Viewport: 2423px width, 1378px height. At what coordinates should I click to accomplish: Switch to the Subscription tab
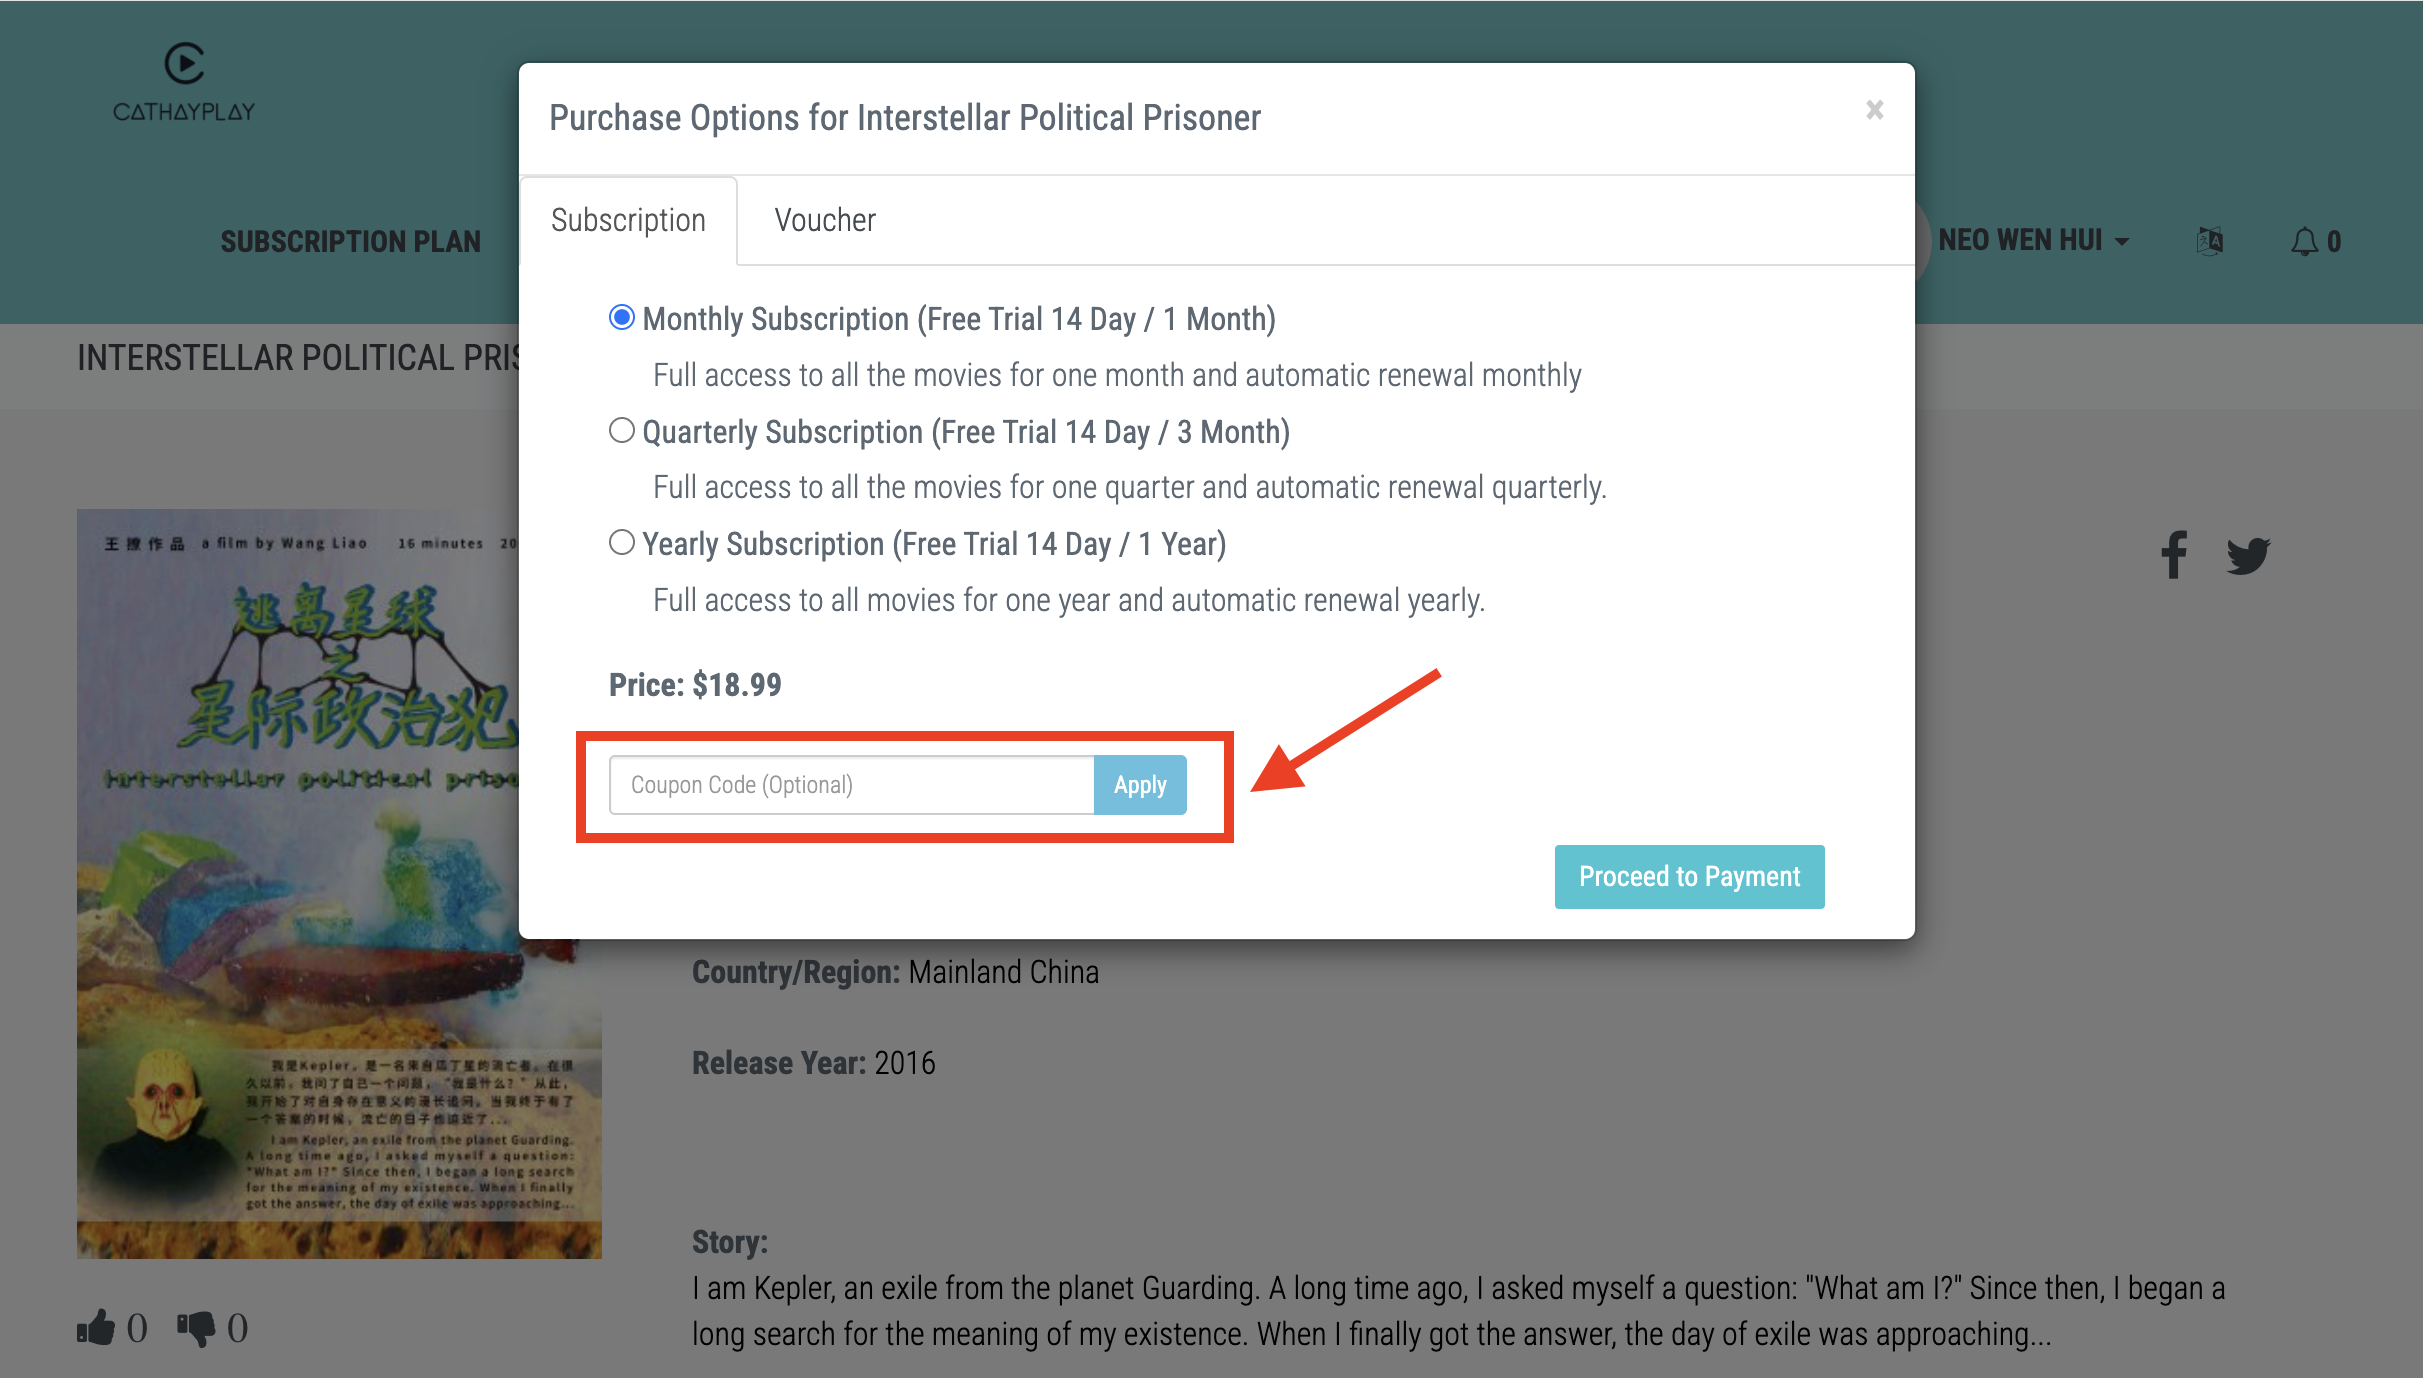click(x=628, y=219)
